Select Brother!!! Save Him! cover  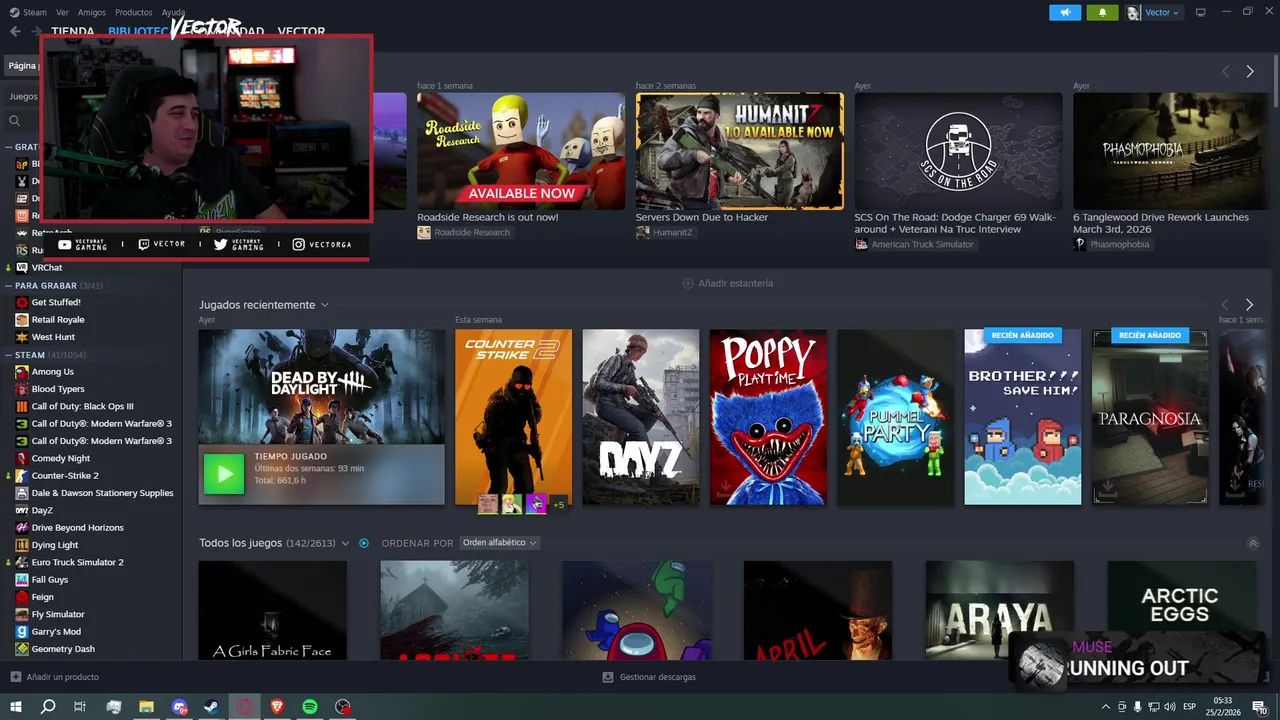click(x=1022, y=417)
